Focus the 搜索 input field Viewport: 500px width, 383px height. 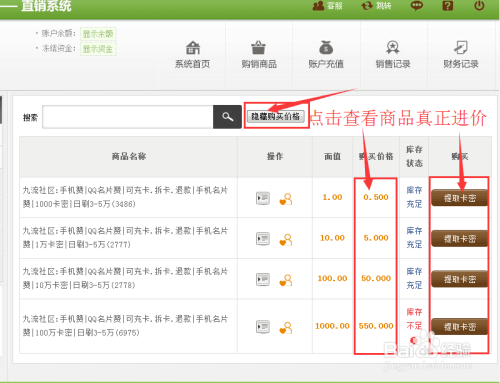(128, 117)
